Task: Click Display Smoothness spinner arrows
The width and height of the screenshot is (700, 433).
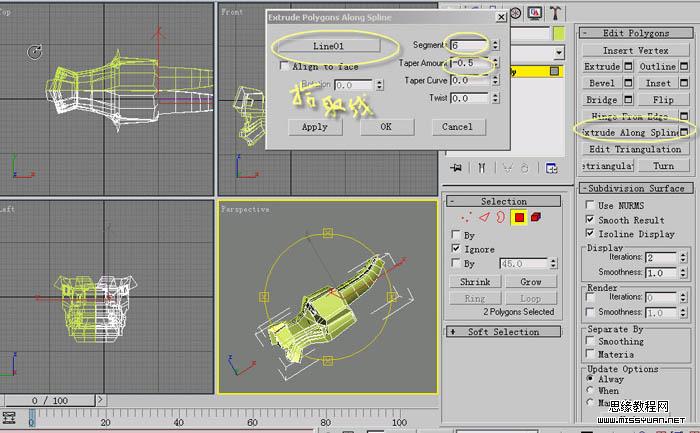Action: [683, 273]
